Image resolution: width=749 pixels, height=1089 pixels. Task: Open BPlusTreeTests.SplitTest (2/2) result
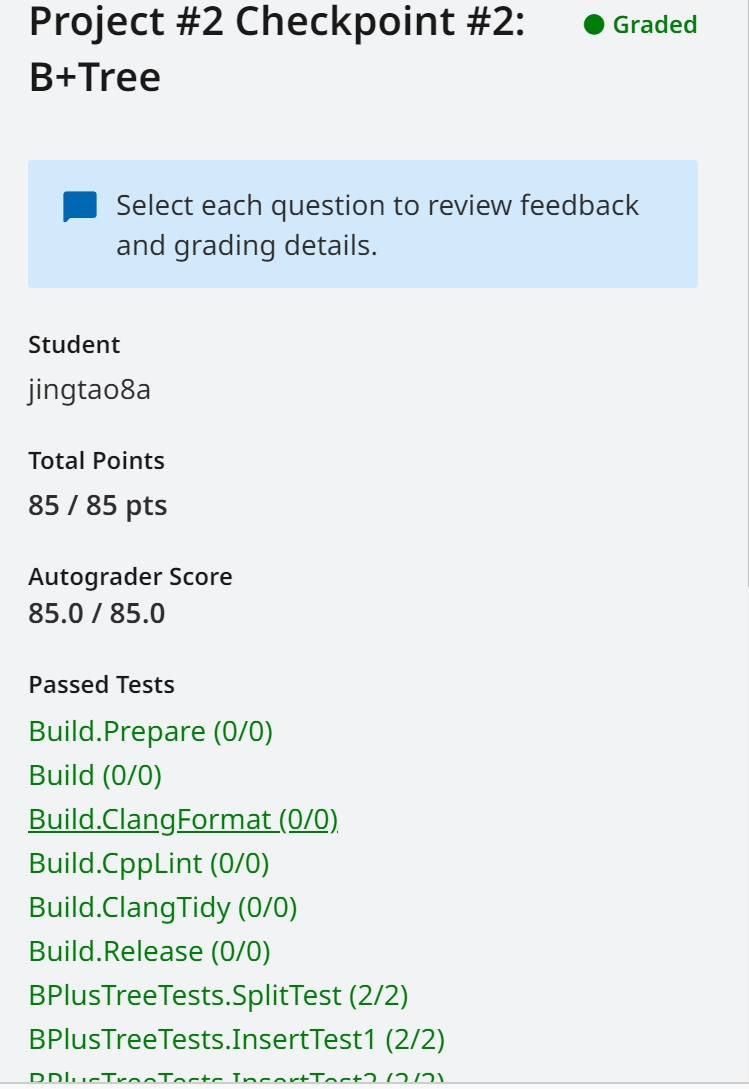(218, 995)
